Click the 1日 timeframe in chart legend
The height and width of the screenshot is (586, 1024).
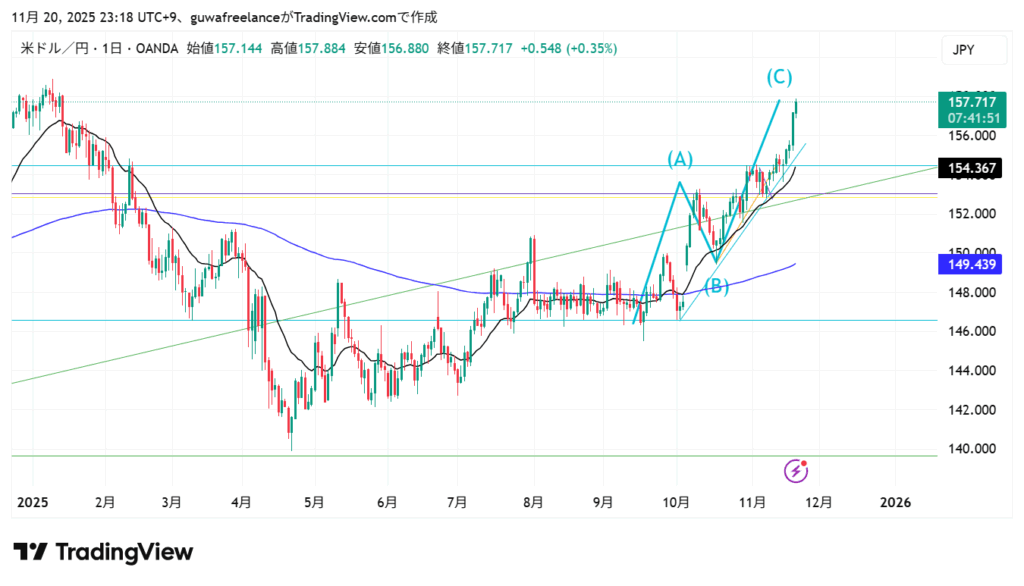(x=112, y=48)
